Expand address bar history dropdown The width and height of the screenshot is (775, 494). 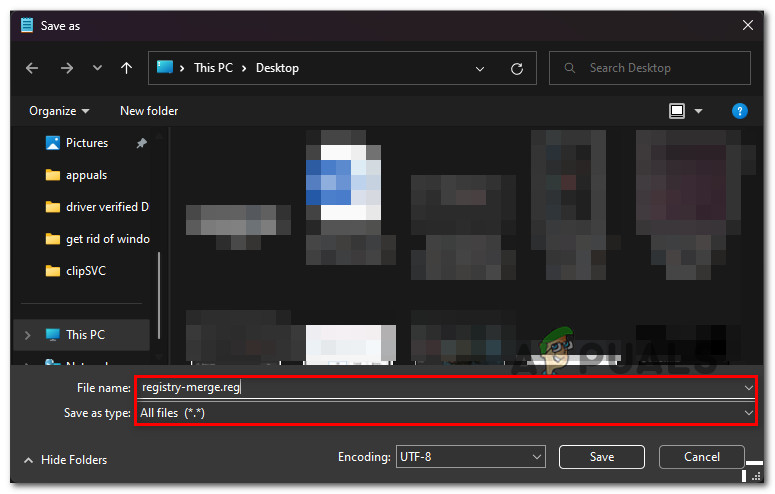click(479, 69)
